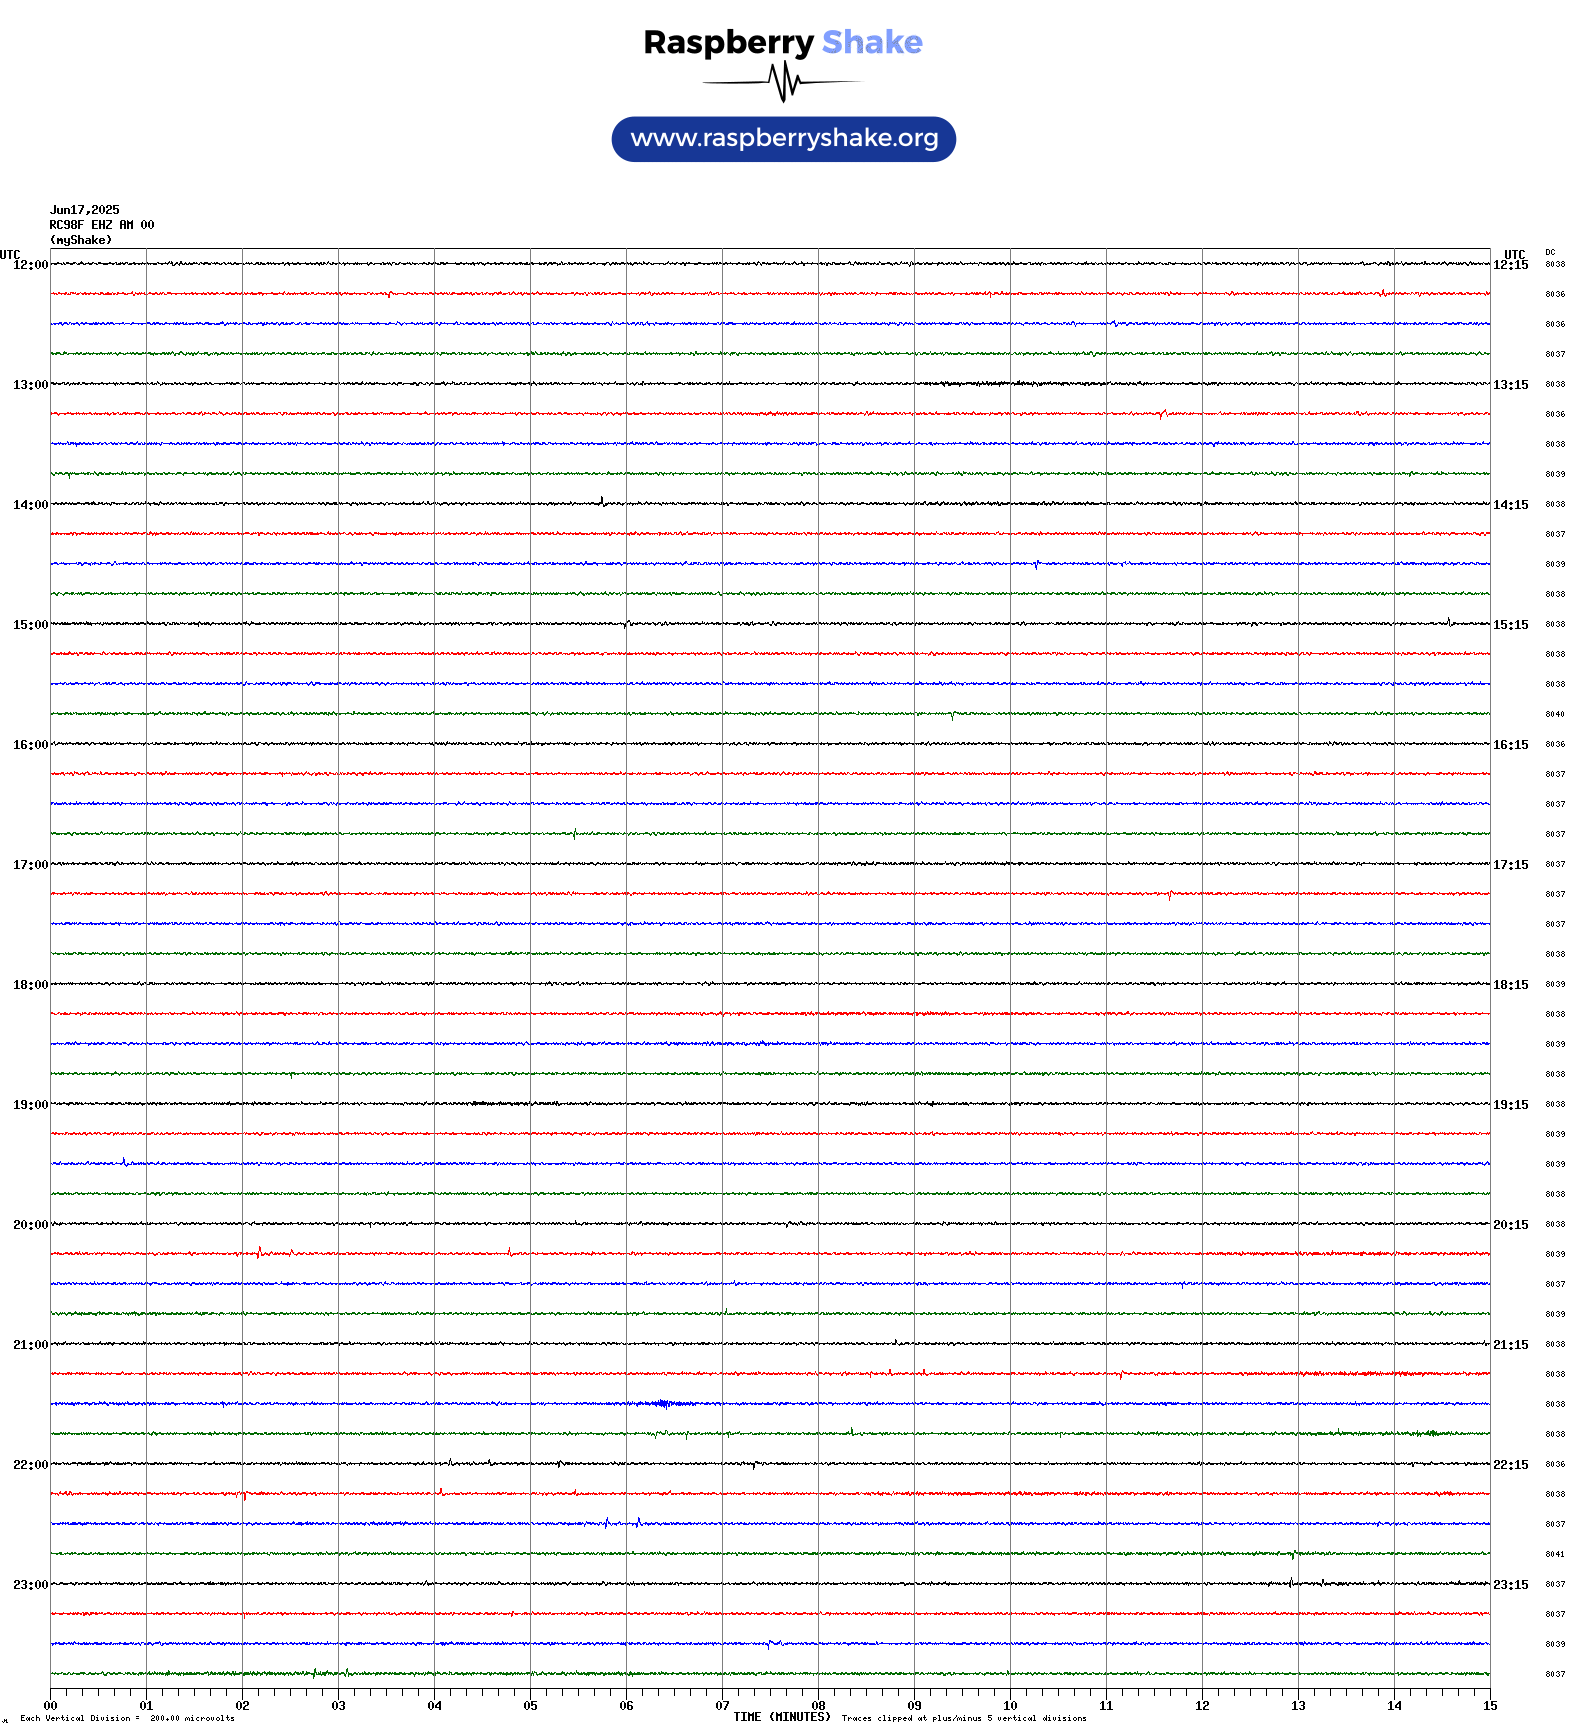Click the 15:15 end-time label
The width and height of the screenshot is (1570, 1732).
click(x=1511, y=625)
